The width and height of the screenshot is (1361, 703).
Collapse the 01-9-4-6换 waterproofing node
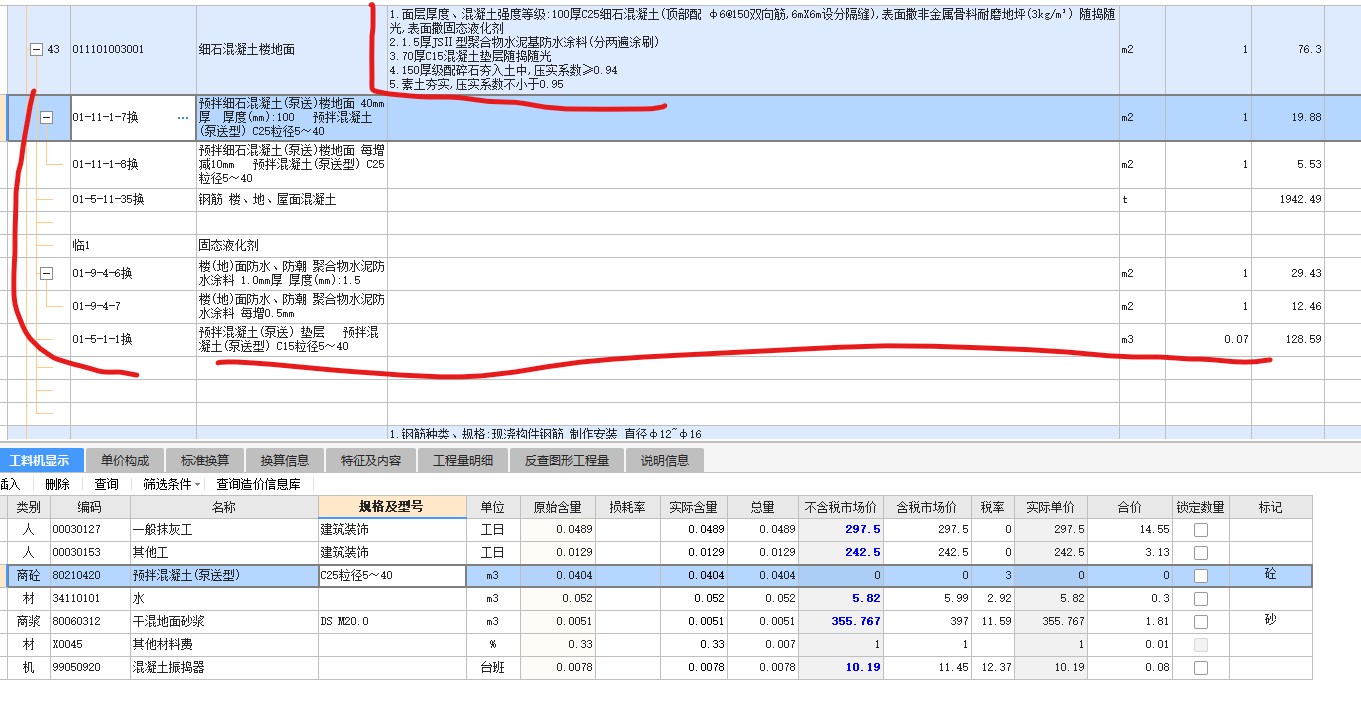pos(46,273)
